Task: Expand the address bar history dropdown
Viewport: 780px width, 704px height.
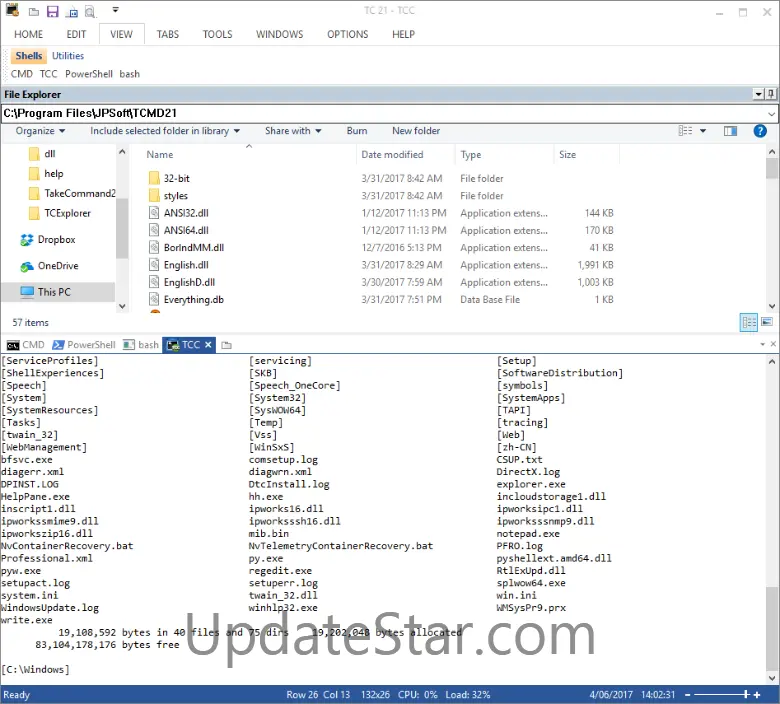Action: tap(772, 114)
